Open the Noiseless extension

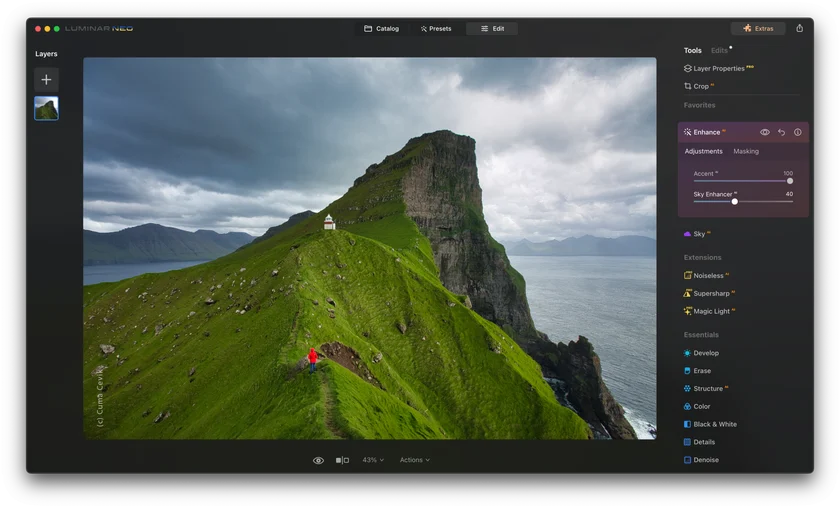click(x=707, y=275)
